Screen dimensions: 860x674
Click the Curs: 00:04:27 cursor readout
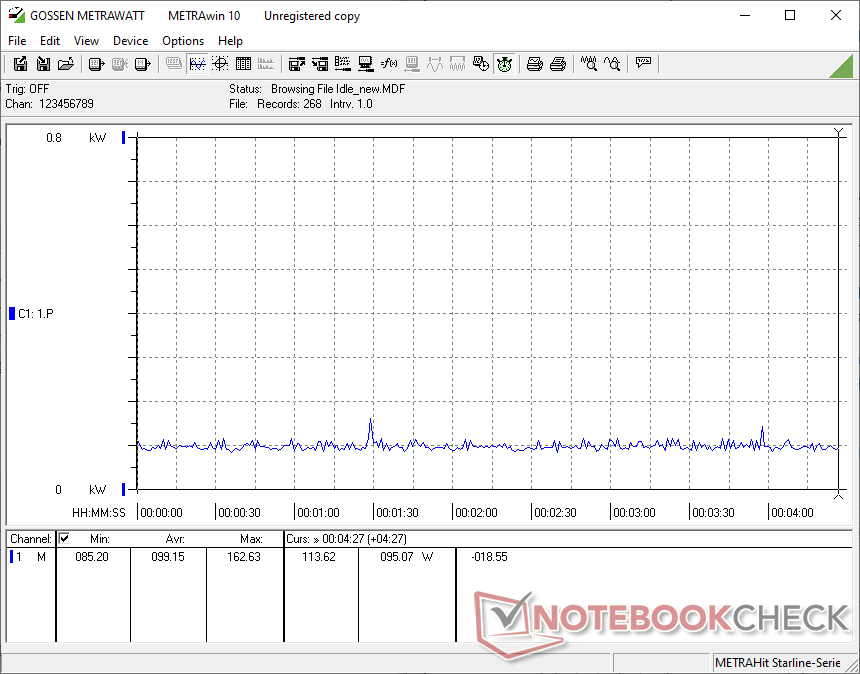346,539
